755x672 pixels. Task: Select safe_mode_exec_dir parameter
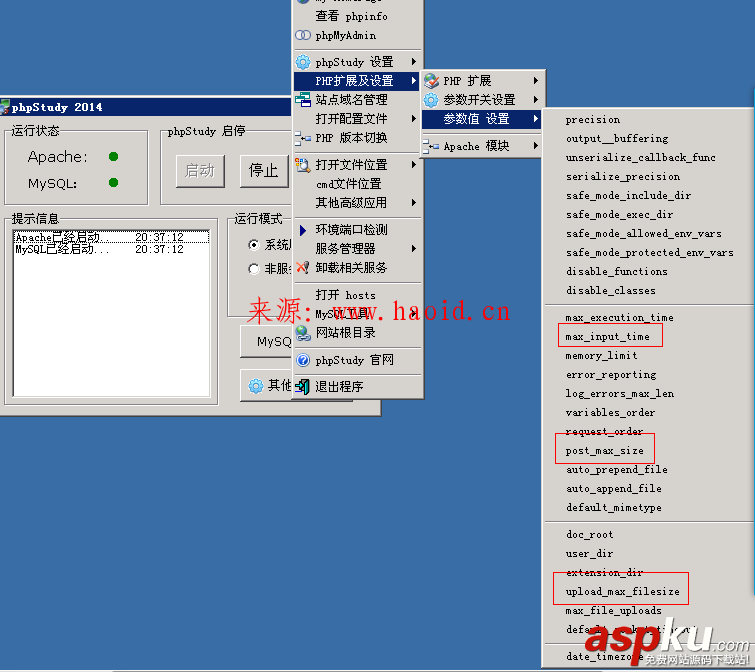(619, 215)
